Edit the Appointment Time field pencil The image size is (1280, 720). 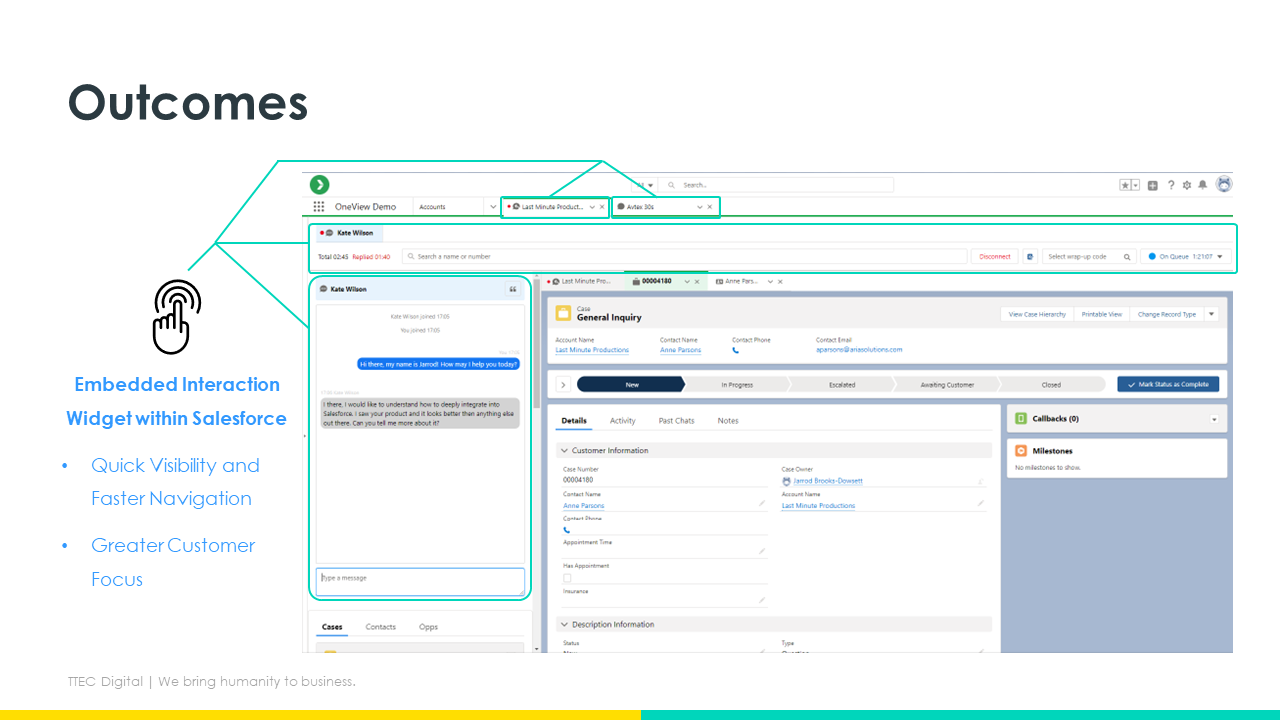pyautogui.click(x=761, y=551)
